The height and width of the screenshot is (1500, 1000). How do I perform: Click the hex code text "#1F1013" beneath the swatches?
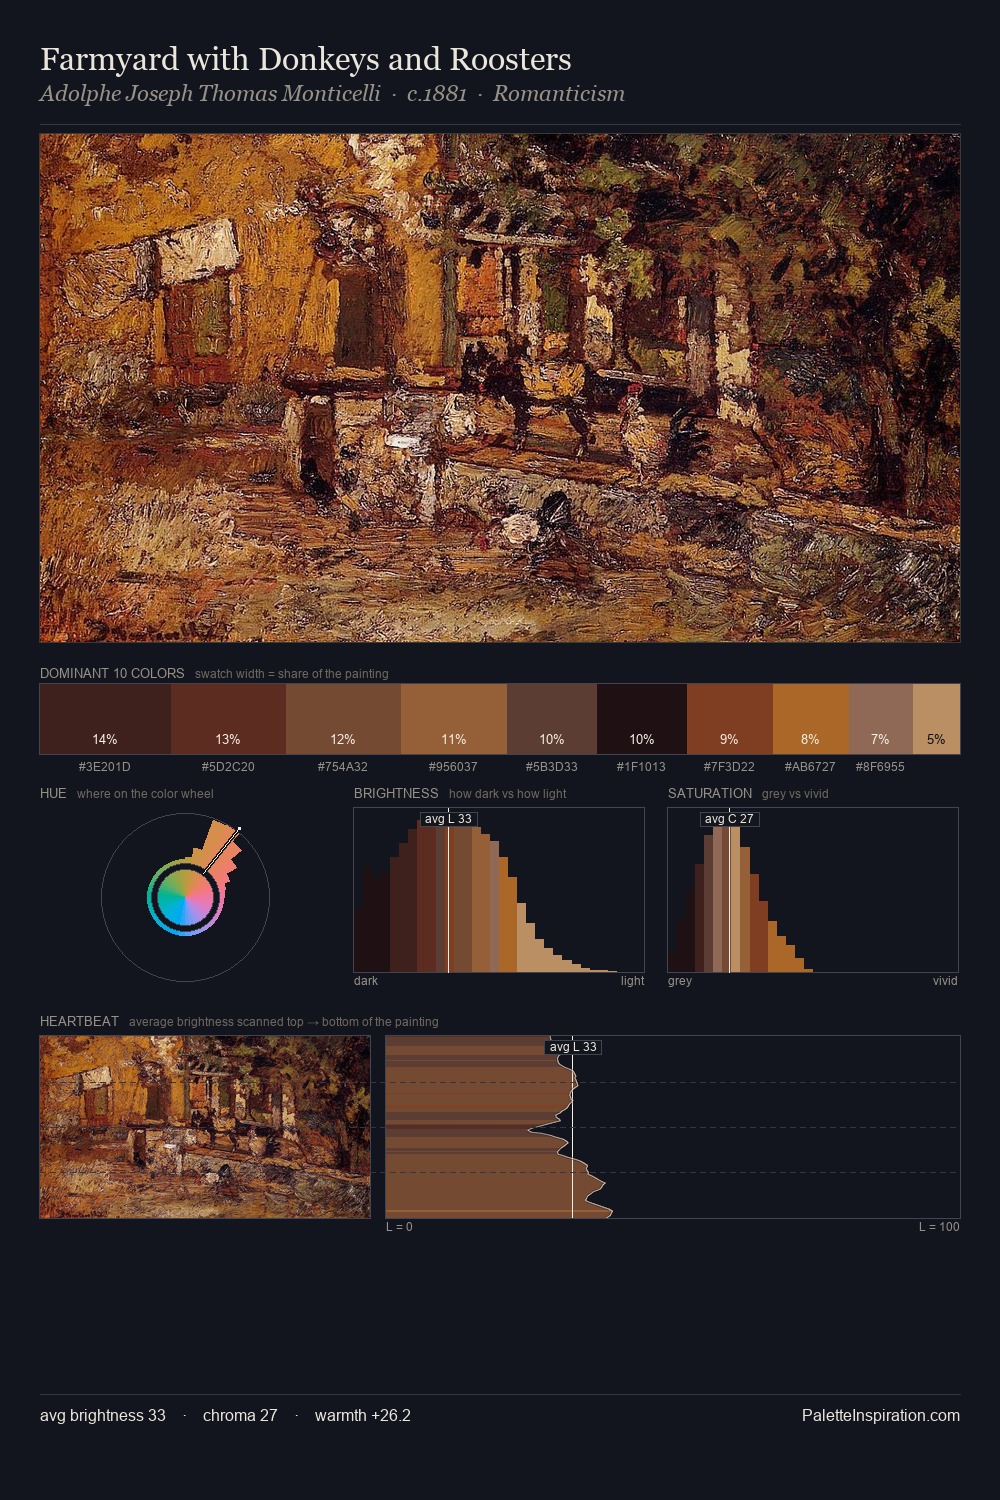pos(641,767)
